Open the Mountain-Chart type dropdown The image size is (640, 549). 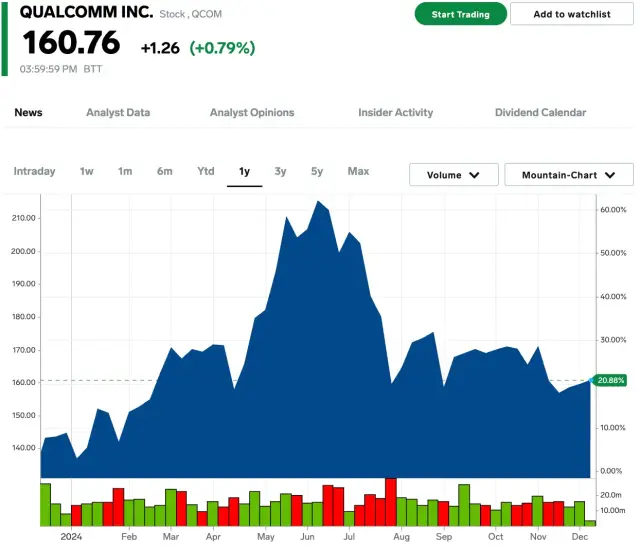(x=568, y=175)
